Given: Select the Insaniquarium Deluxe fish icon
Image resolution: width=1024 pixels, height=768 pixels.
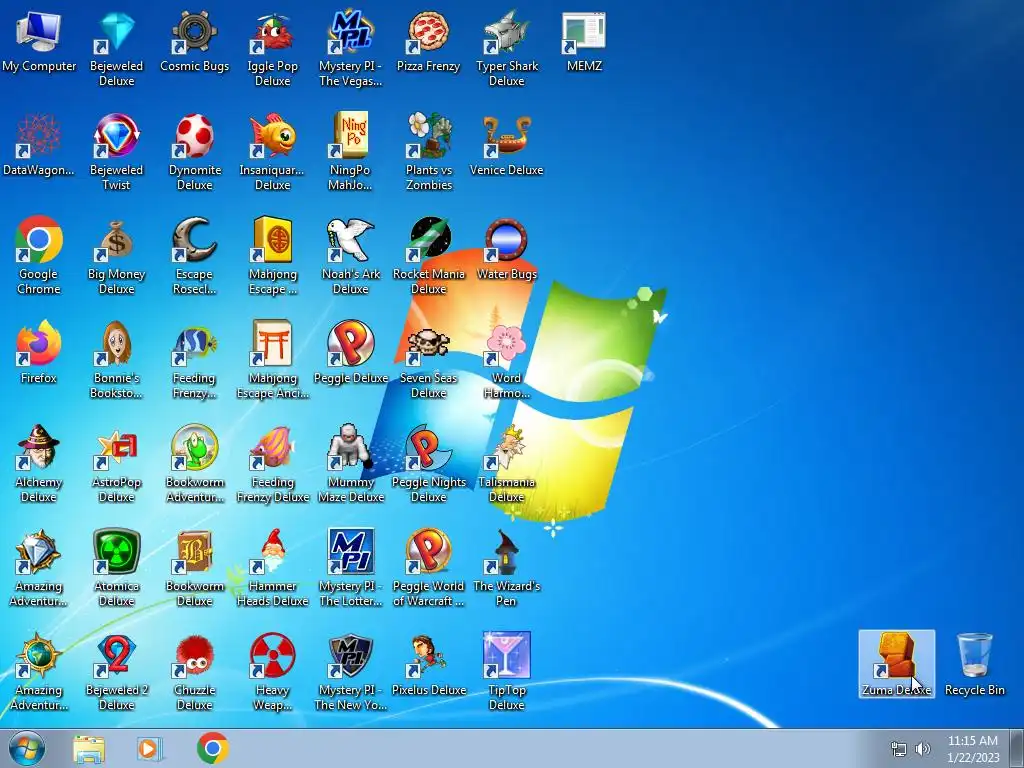Looking at the screenshot, I should pos(272,136).
